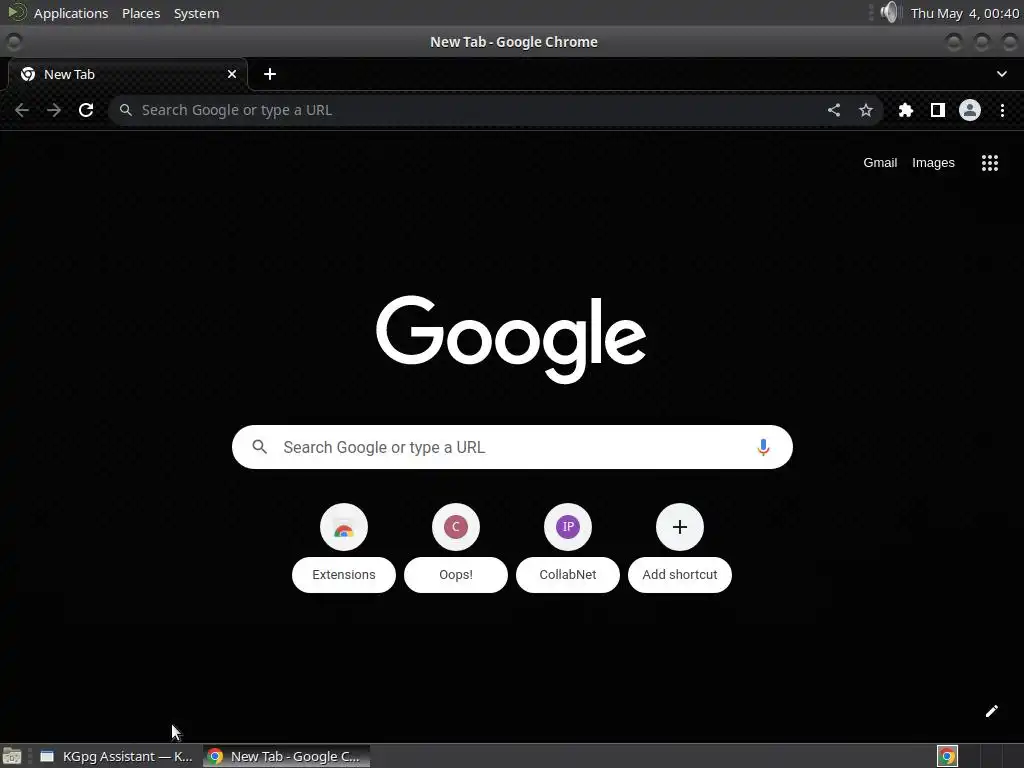The height and width of the screenshot is (768, 1024).
Task: Open Chrome's three-dot menu
Action: coord(1002,110)
